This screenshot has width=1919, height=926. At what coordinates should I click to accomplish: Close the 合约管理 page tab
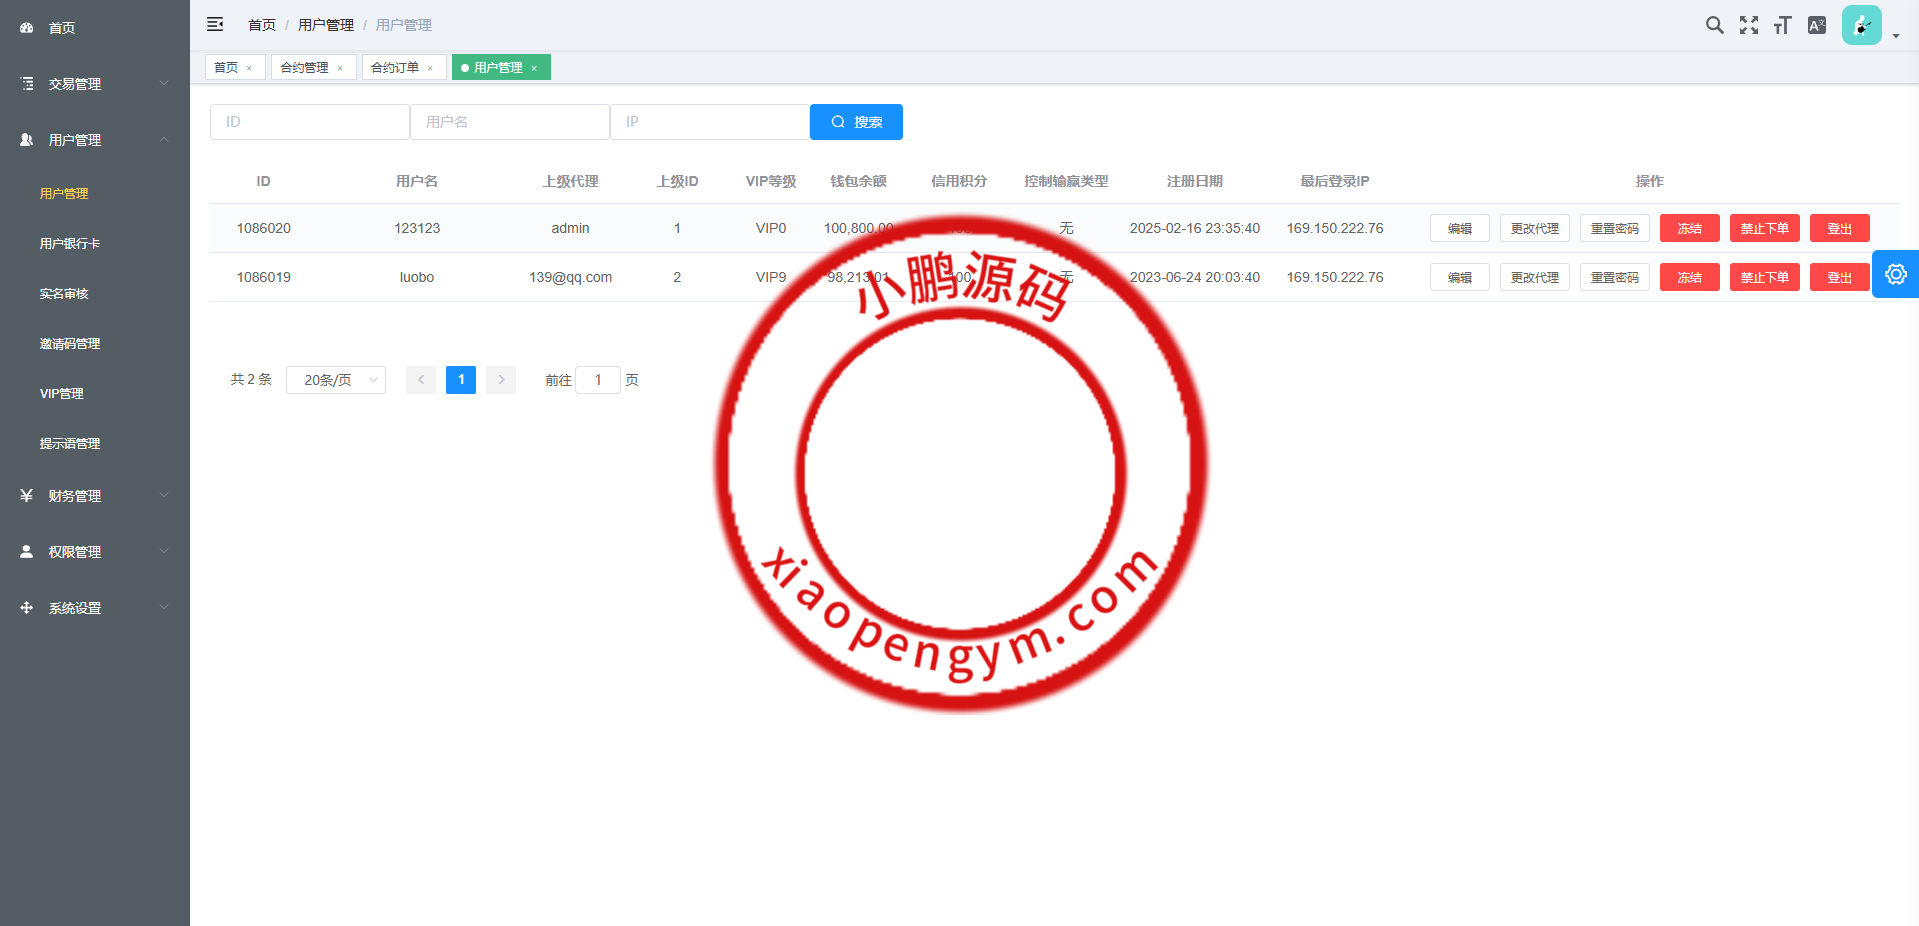coord(340,68)
